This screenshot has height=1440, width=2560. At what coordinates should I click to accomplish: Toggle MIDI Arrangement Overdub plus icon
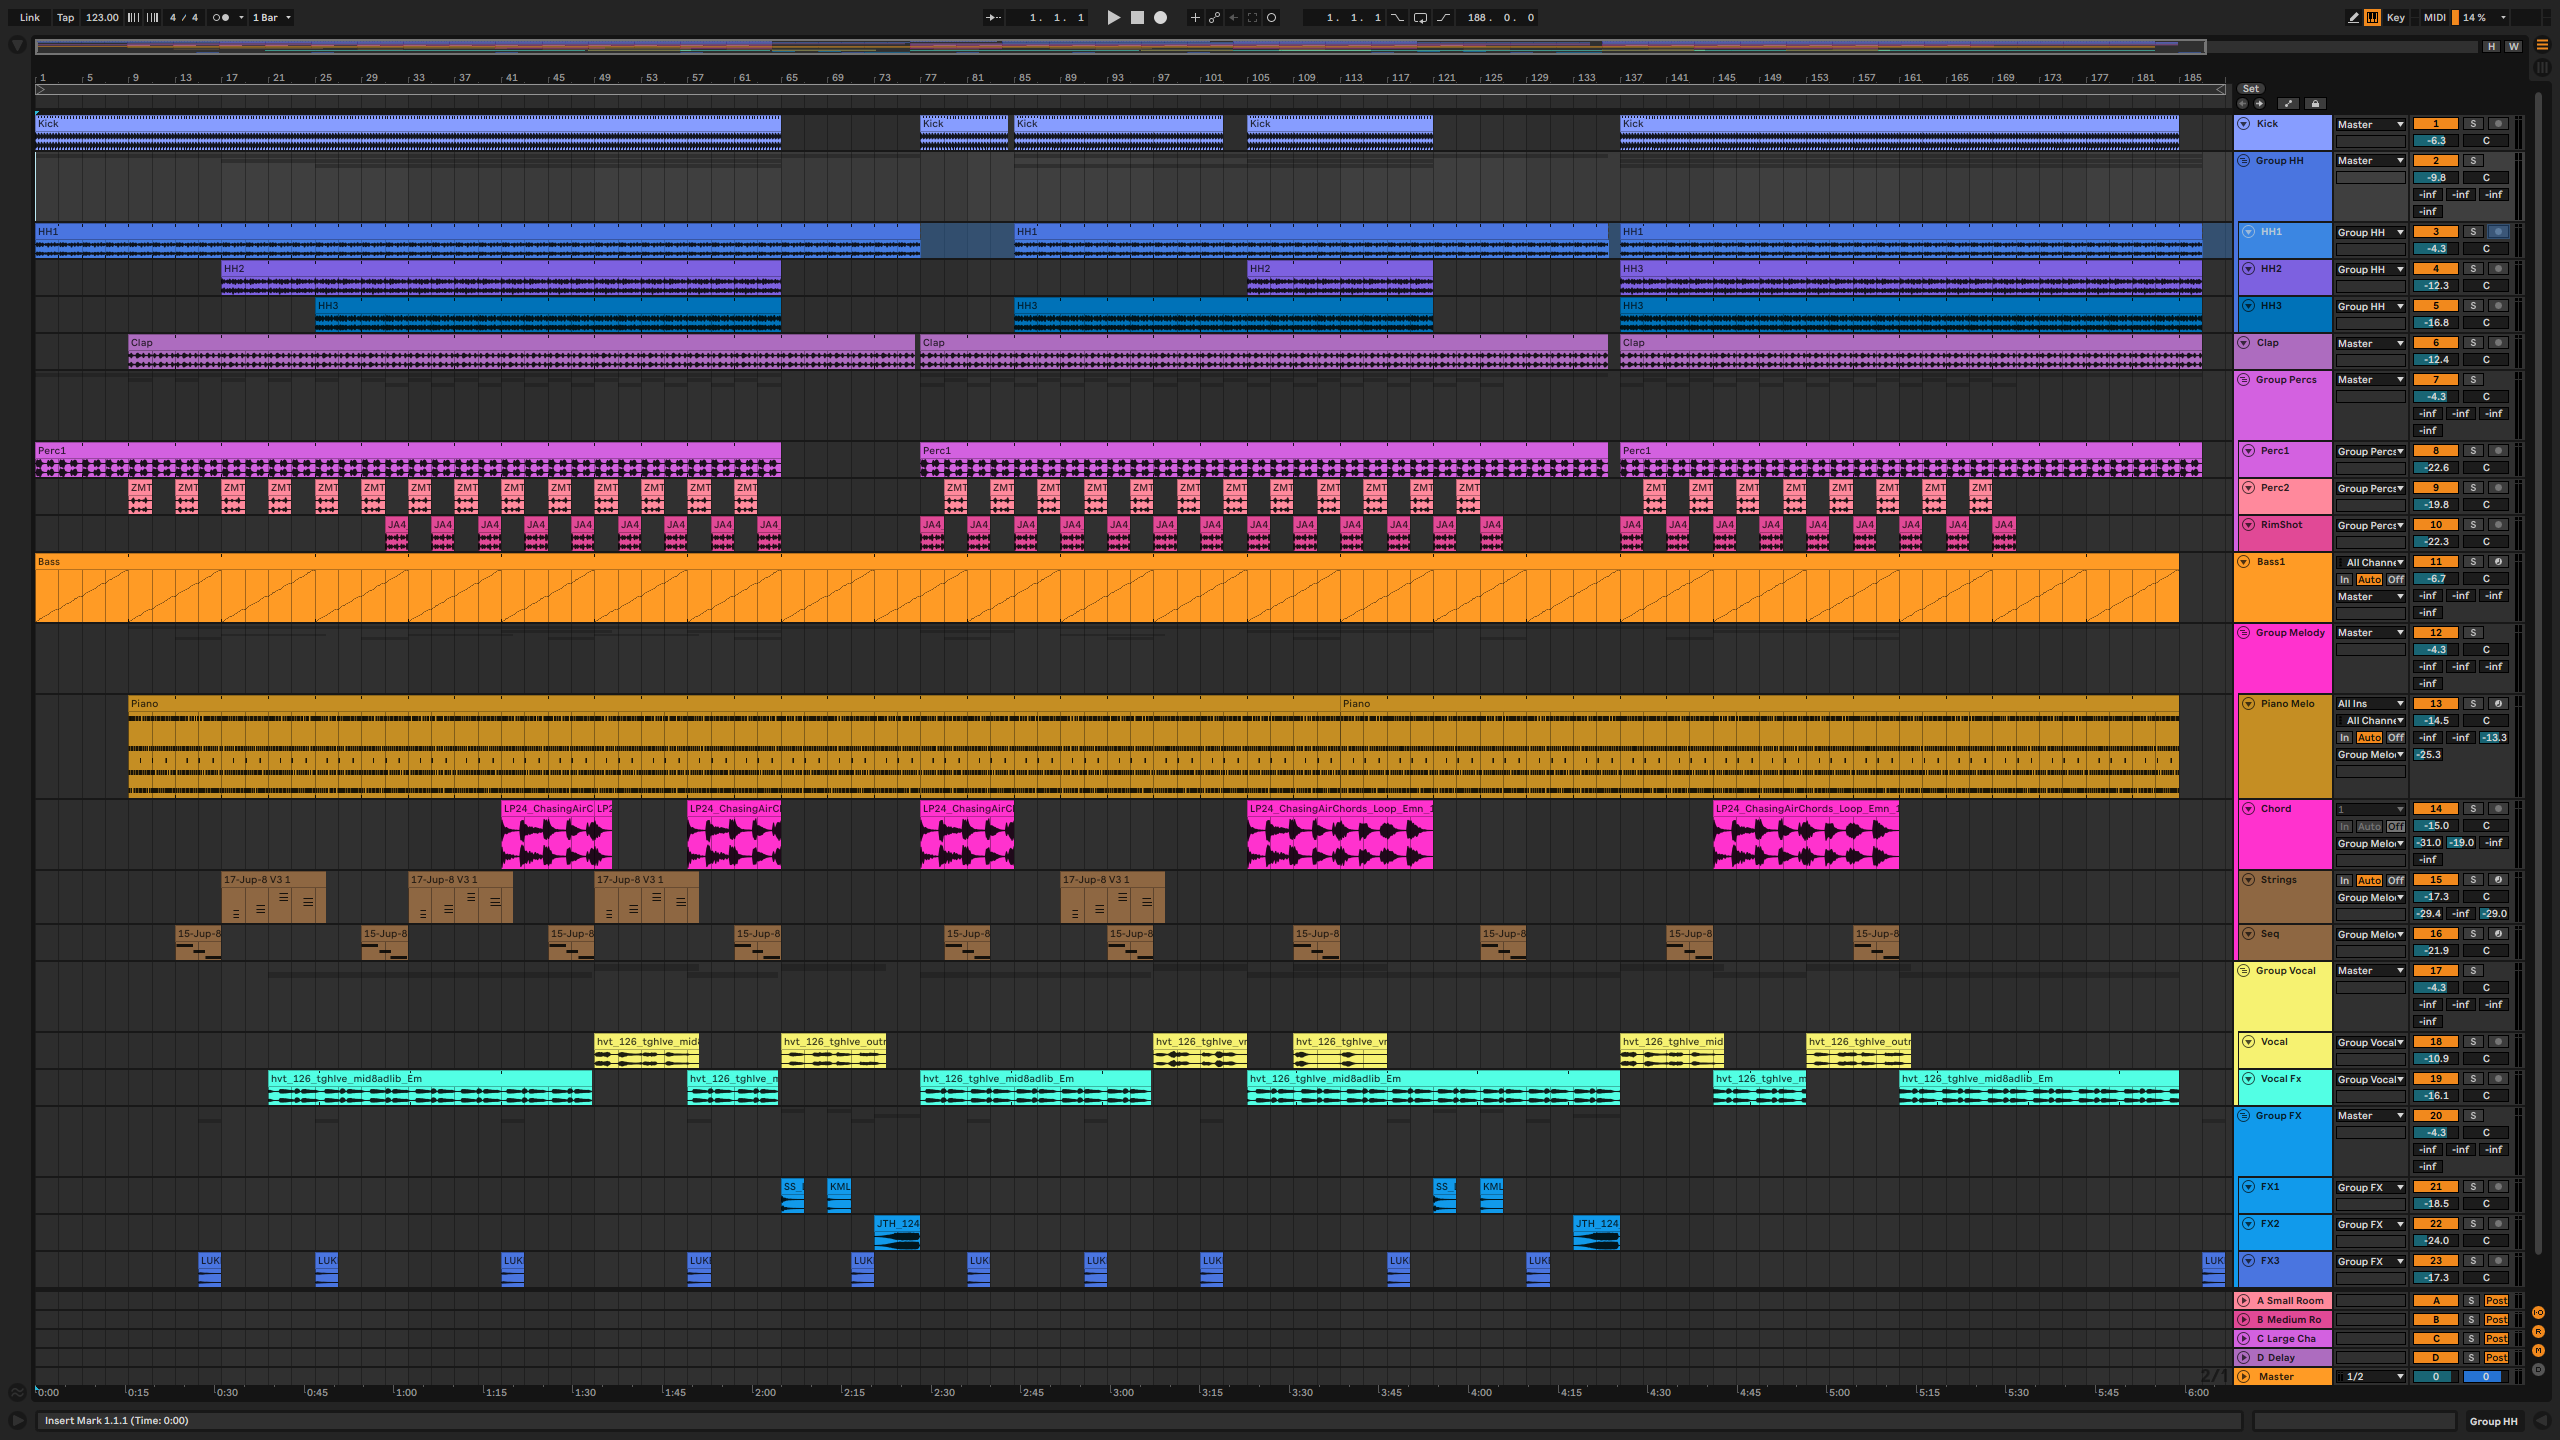1194,17
